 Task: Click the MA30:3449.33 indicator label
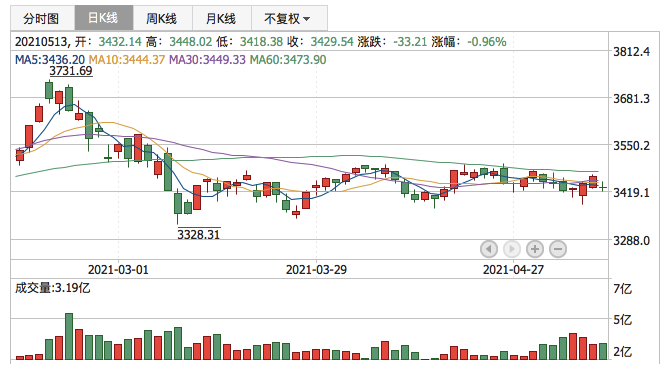pos(207,59)
